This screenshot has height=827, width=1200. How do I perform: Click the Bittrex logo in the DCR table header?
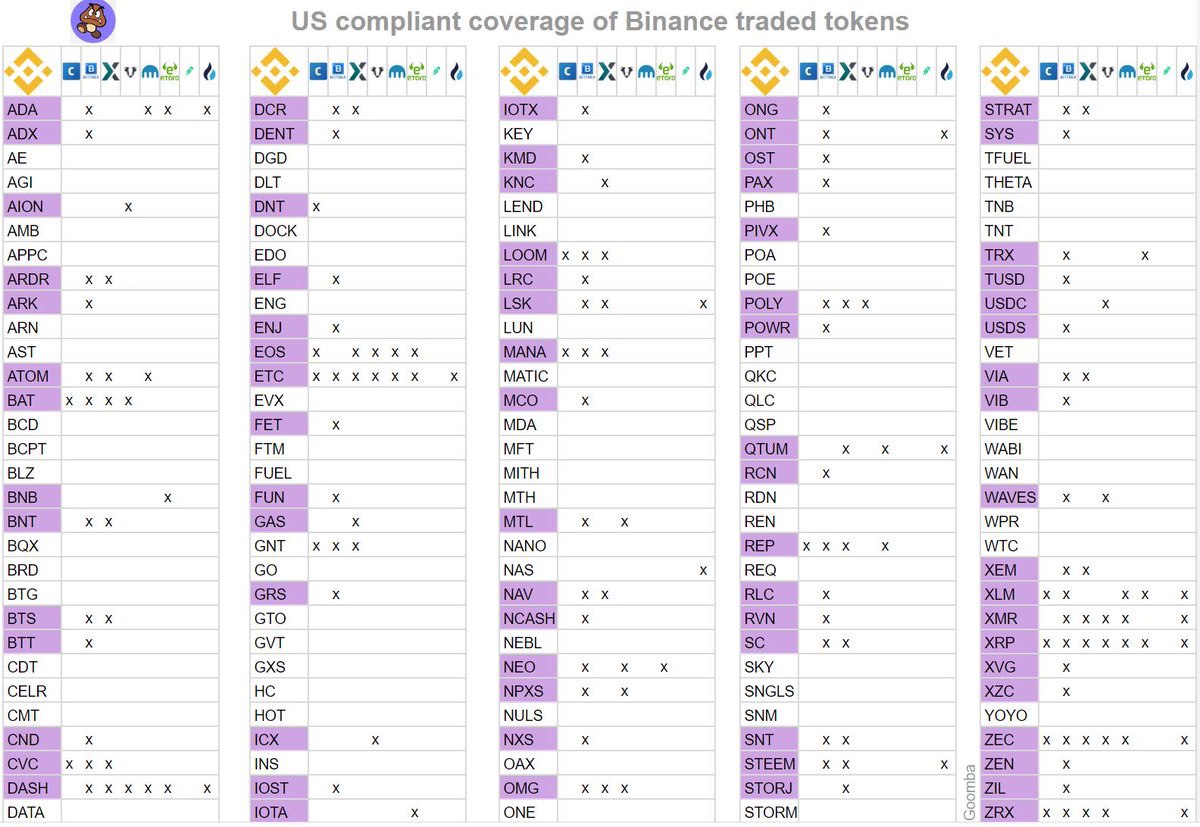(337, 72)
